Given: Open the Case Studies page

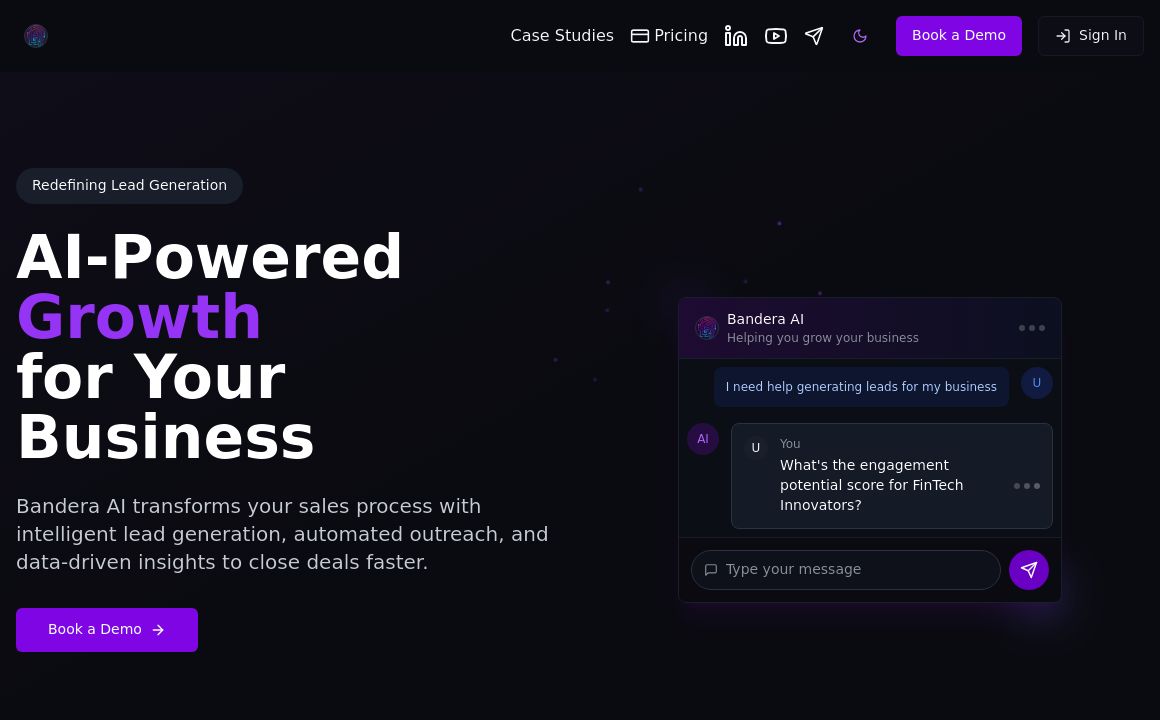Looking at the screenshot, I should click(562, 36).
